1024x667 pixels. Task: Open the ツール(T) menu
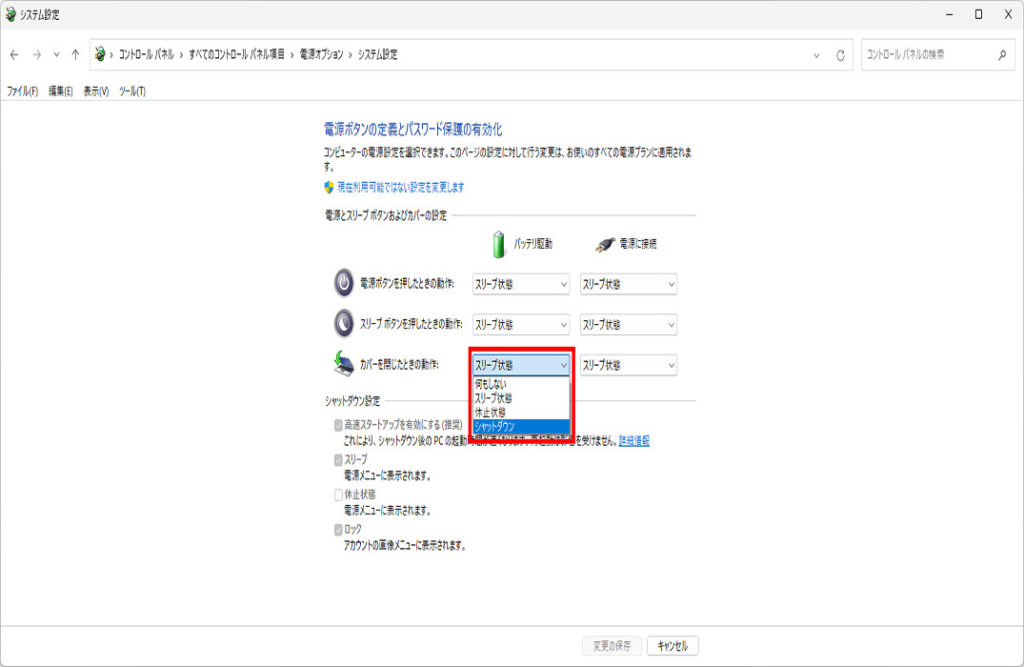pos(132,91)
